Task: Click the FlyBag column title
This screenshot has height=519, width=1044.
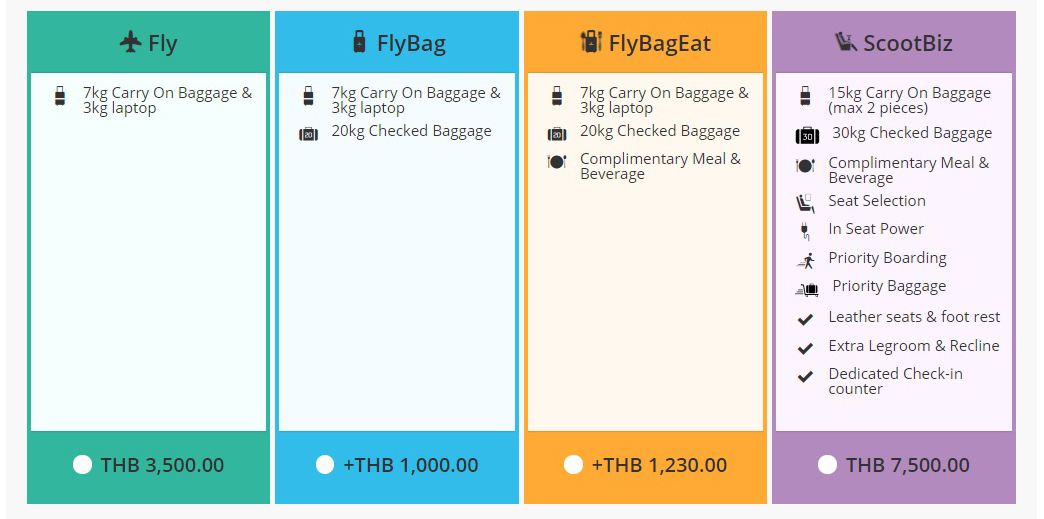Action: point(411,43)
